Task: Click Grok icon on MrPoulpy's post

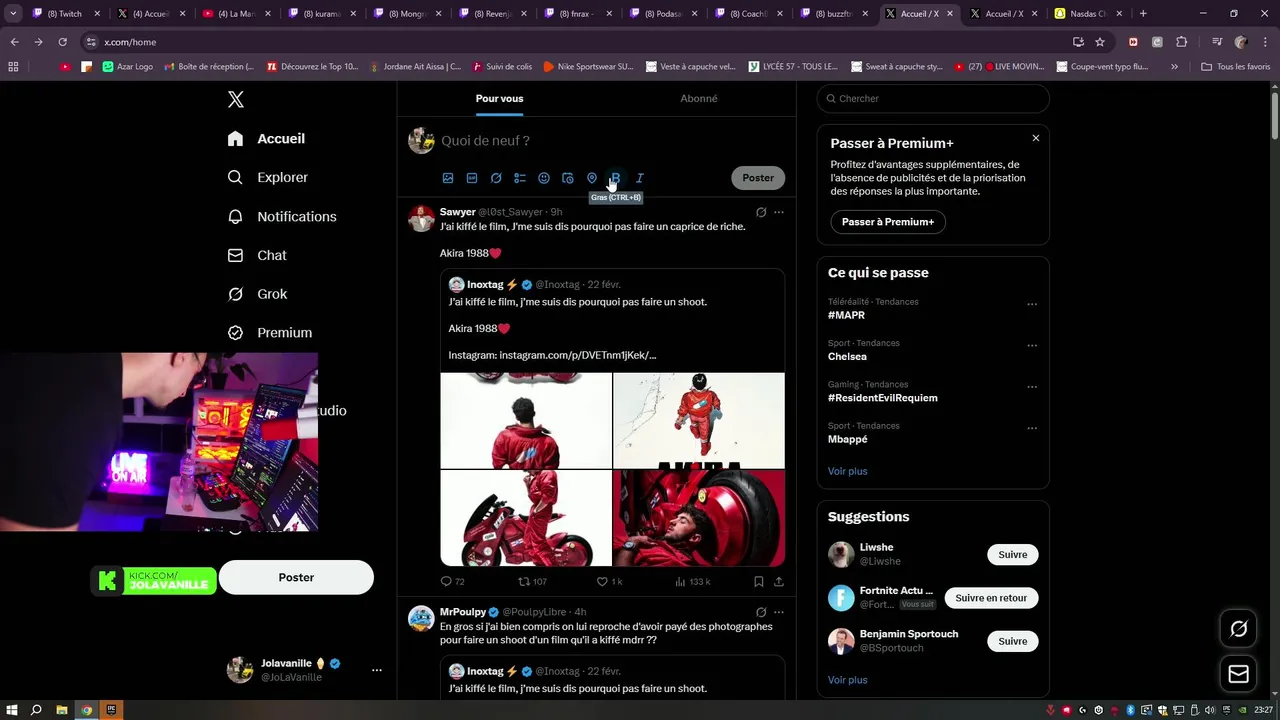Action: click(761, 612)
